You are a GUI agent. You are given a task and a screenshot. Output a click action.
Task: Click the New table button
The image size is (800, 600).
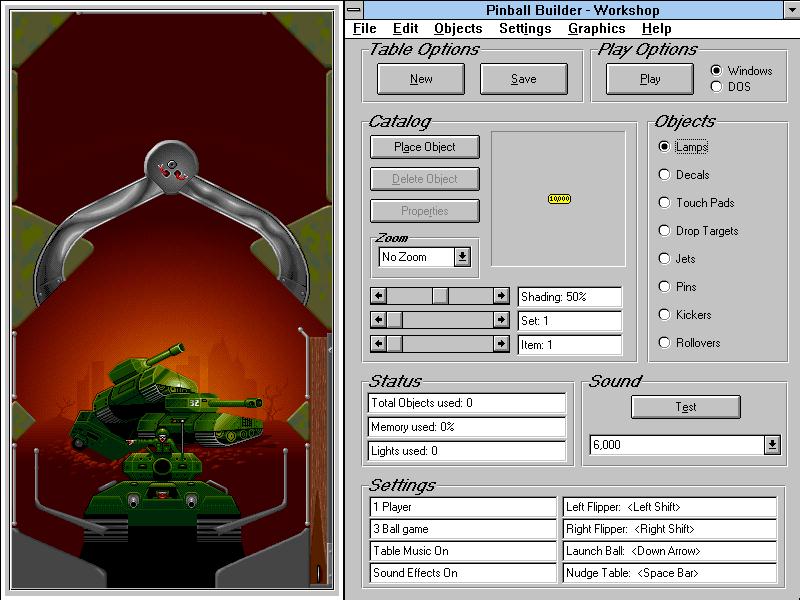click(x=421, y=79)
